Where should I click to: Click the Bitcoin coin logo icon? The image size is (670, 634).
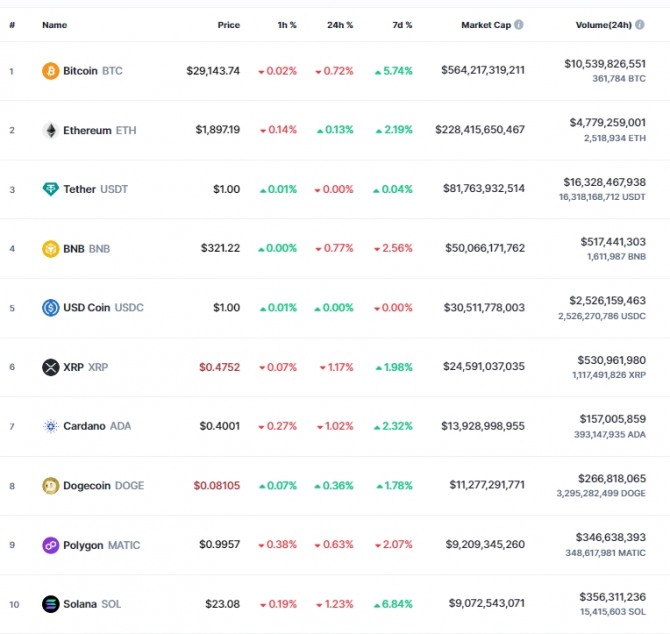50,71
